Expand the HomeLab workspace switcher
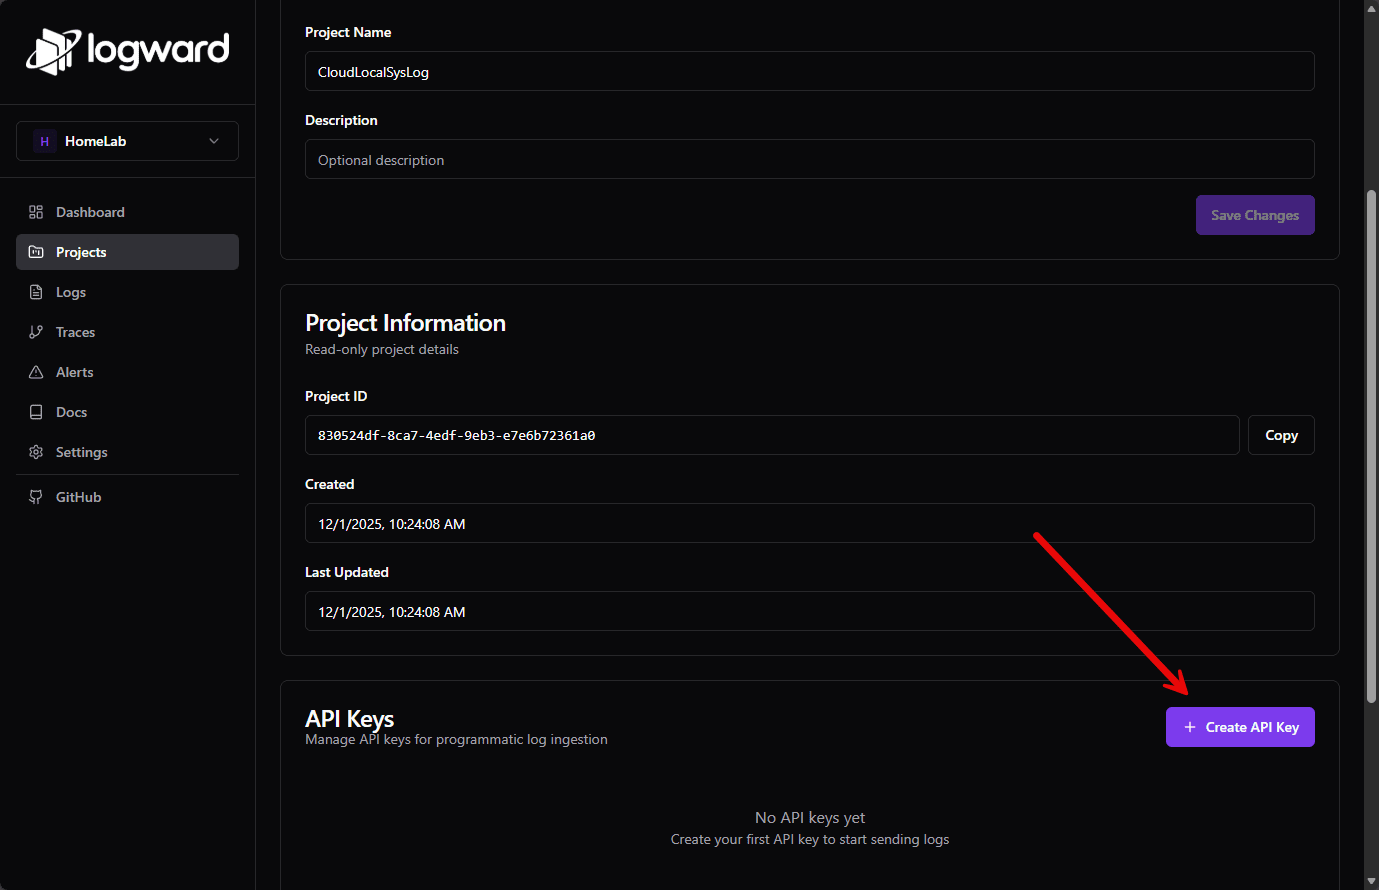The image size is (1379, 890). pyautogui.click(x=127, y=141)
